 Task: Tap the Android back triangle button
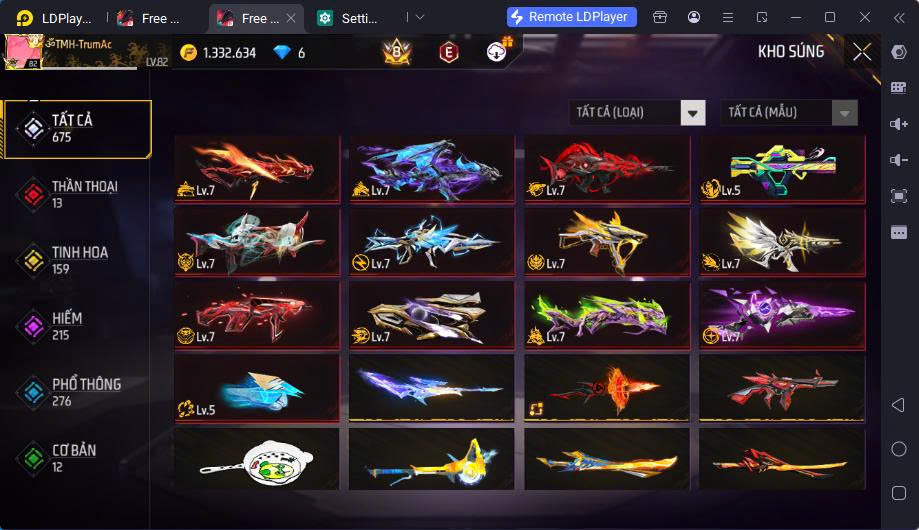point(898,405)
